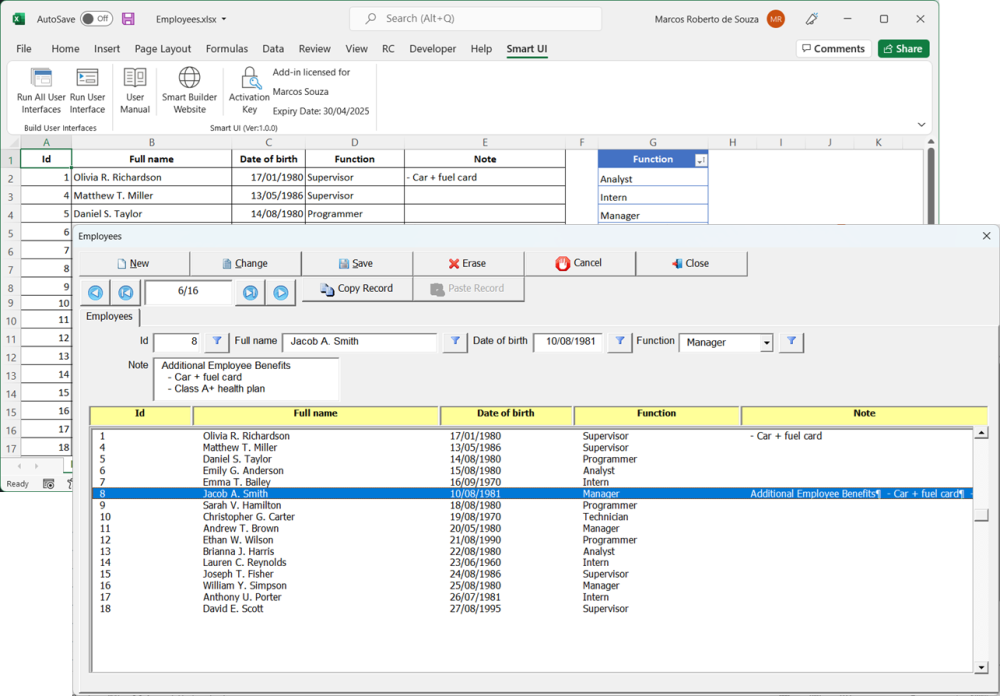Toggle the filter beside the Id field
This screenshot has width=1000, height=696.
pyautogui.click(x=216, y=341)
